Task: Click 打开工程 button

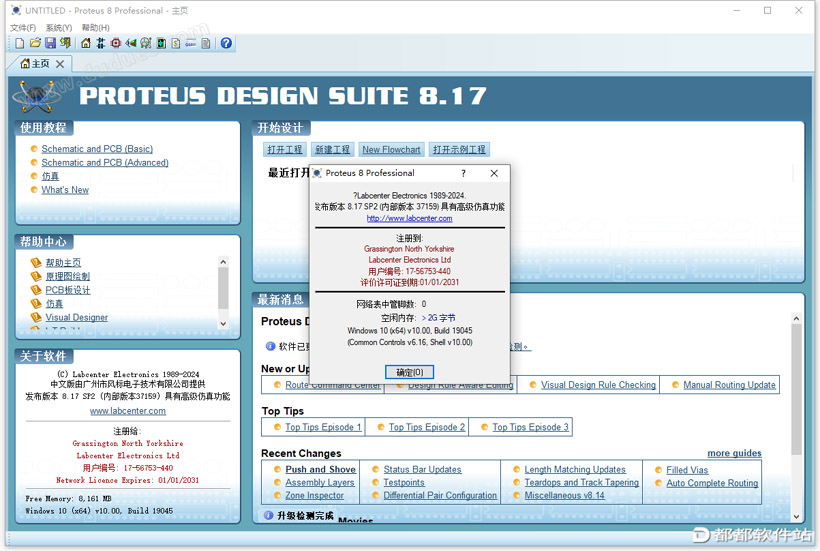Action: [x=285, y=150]
